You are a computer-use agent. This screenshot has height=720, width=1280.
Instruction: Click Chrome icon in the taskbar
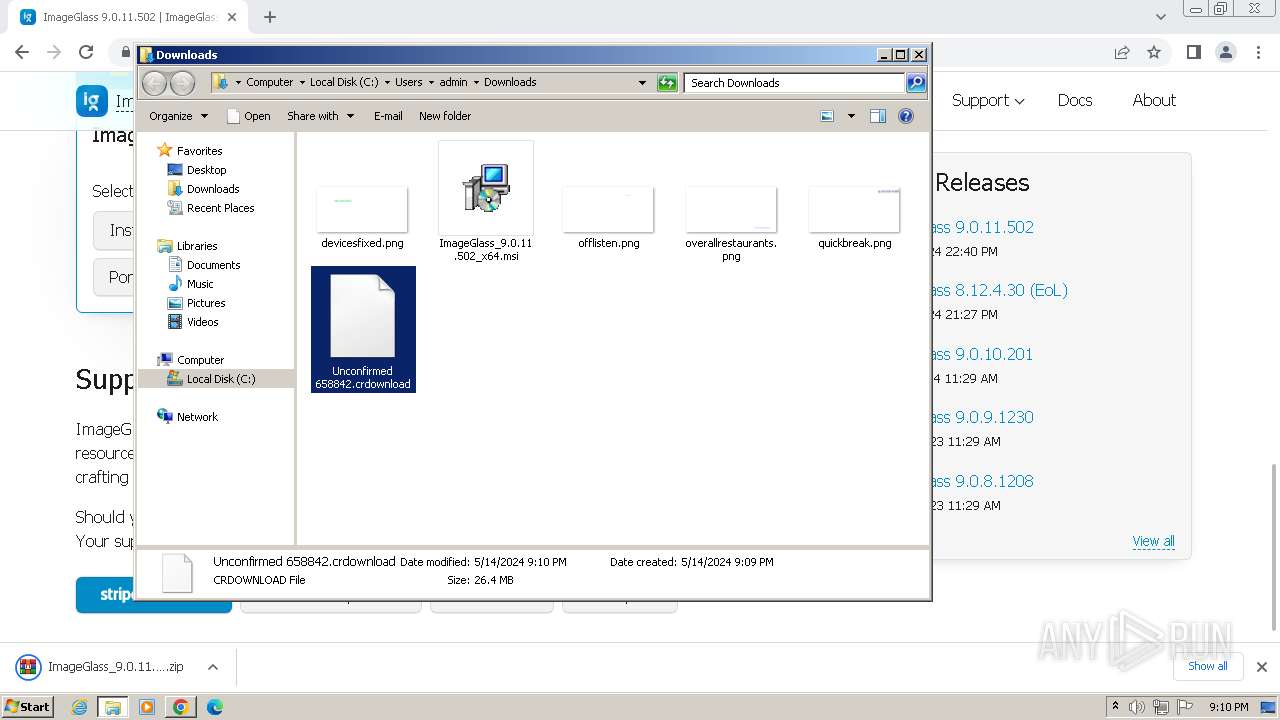click(180, 707)
